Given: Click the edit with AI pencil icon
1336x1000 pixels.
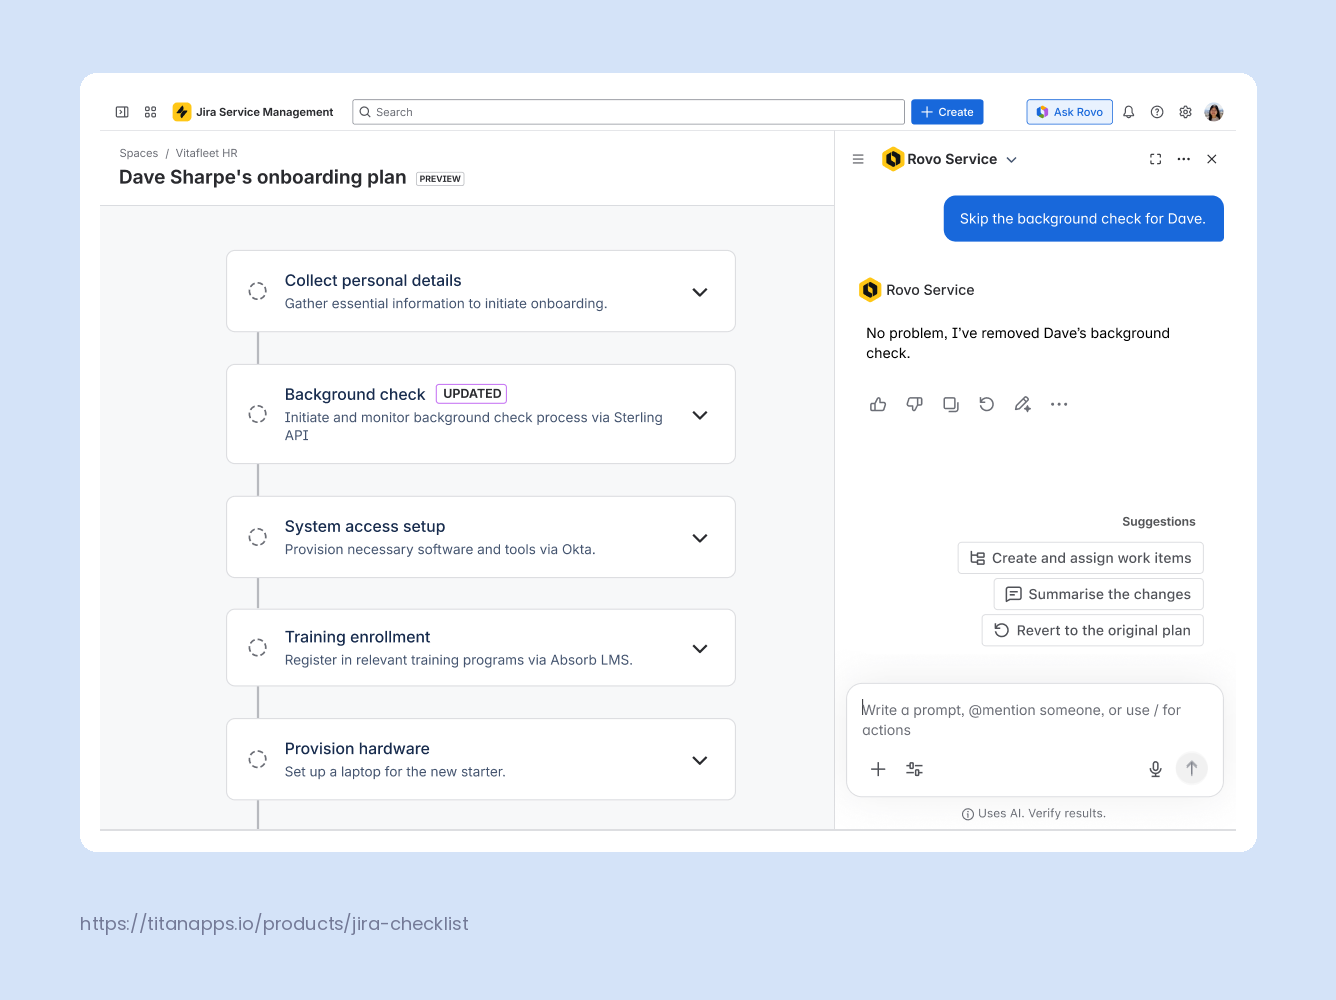Looking at the screenshot, I should tap(1023, 404).
